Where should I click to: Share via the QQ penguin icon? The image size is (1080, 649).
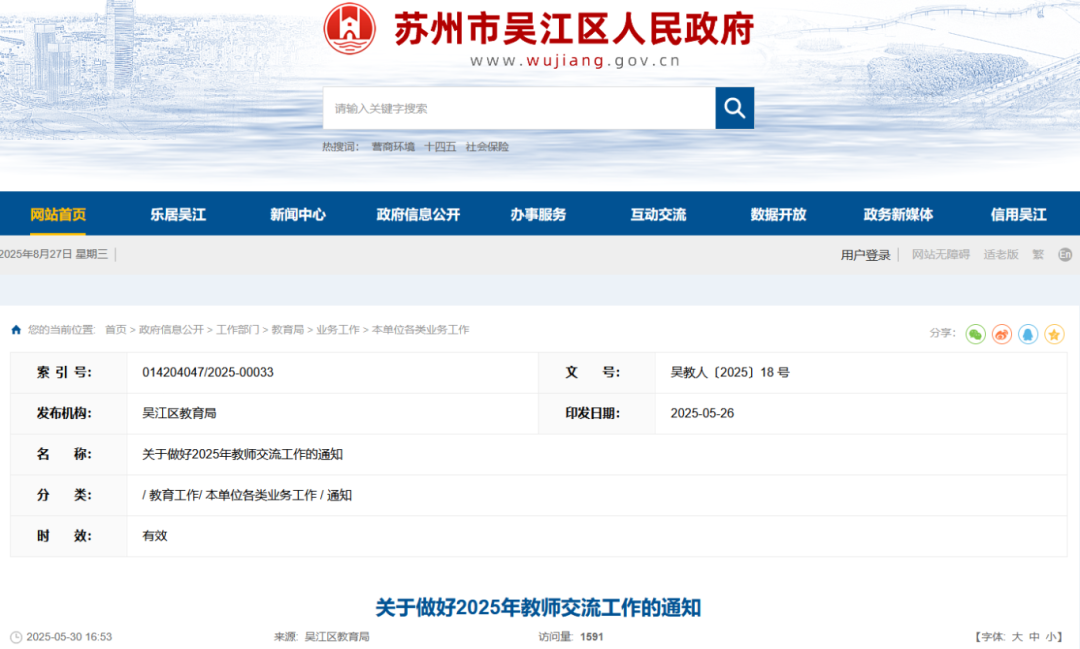coord(1028,334)
